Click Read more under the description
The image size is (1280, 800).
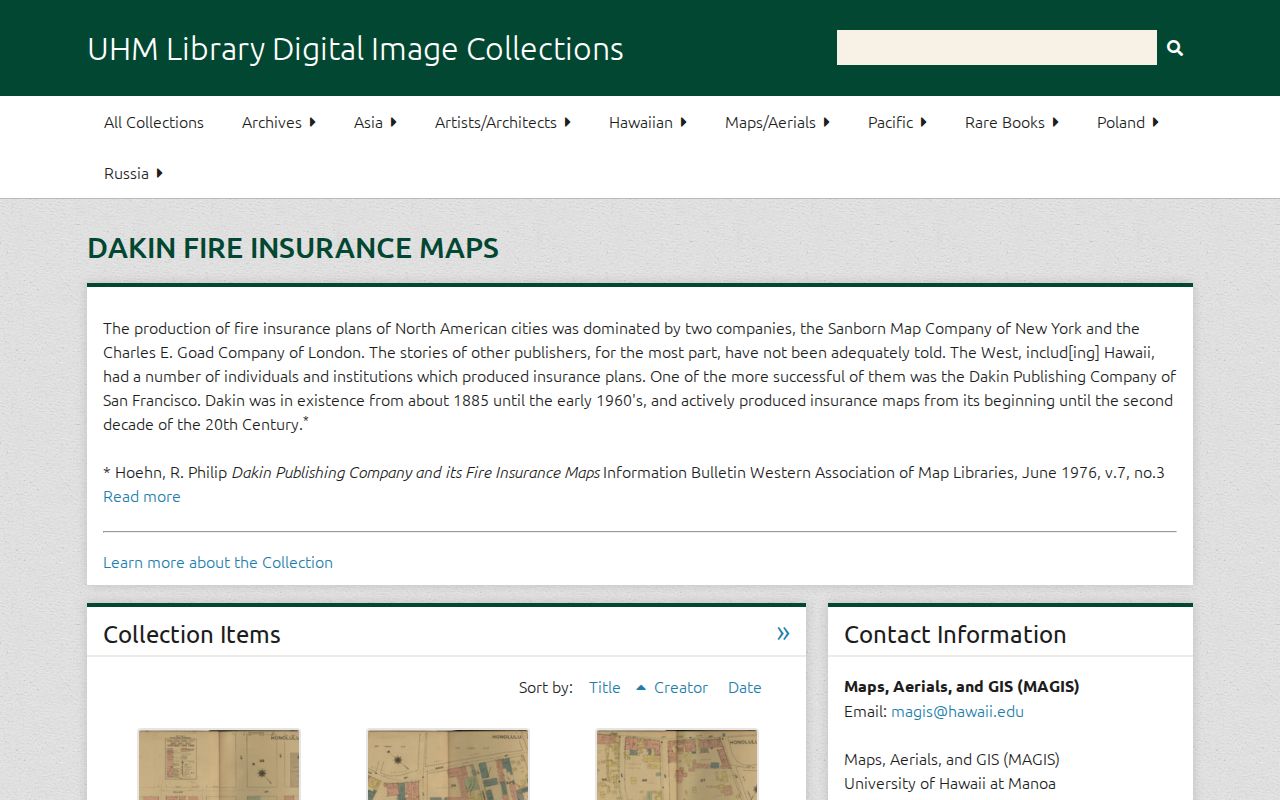click(x=142, y=496)
